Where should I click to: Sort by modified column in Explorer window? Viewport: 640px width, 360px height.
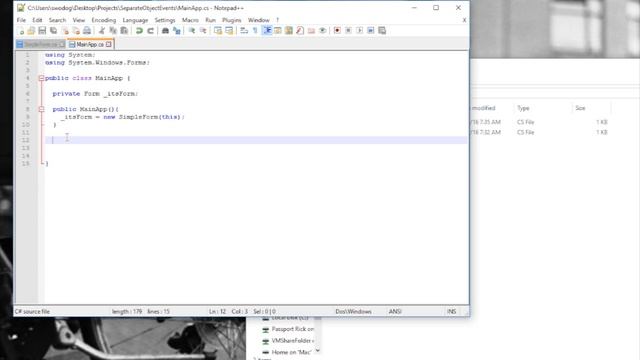point(484,108)
